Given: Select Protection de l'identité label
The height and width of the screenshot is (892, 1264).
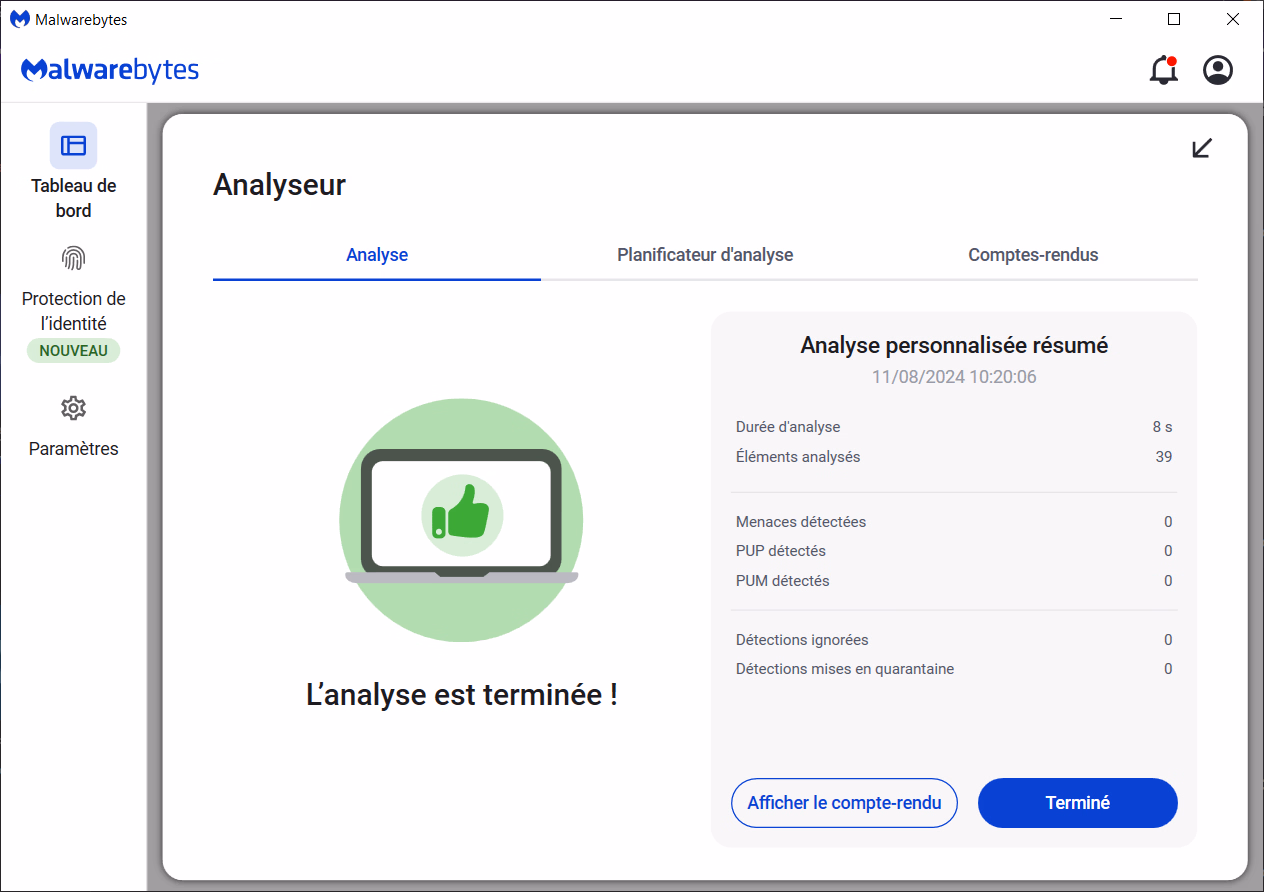Looking at the screenshot, I should (73, 311).
